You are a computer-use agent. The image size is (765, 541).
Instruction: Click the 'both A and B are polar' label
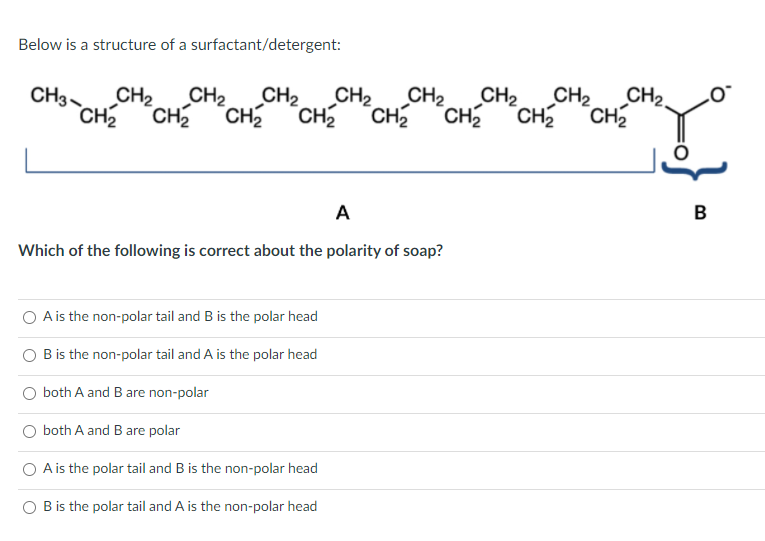click(x=111, y=431)
